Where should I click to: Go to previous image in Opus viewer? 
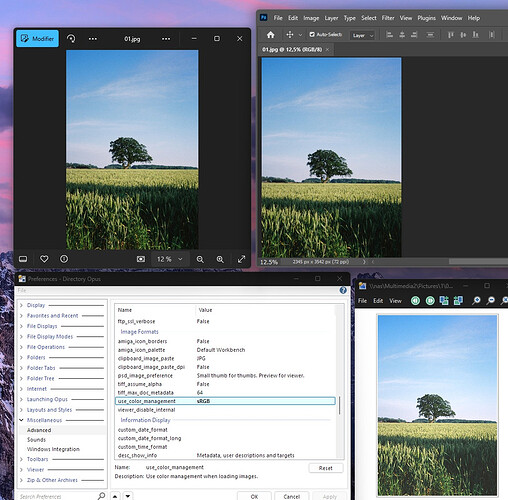pos(415,300)
